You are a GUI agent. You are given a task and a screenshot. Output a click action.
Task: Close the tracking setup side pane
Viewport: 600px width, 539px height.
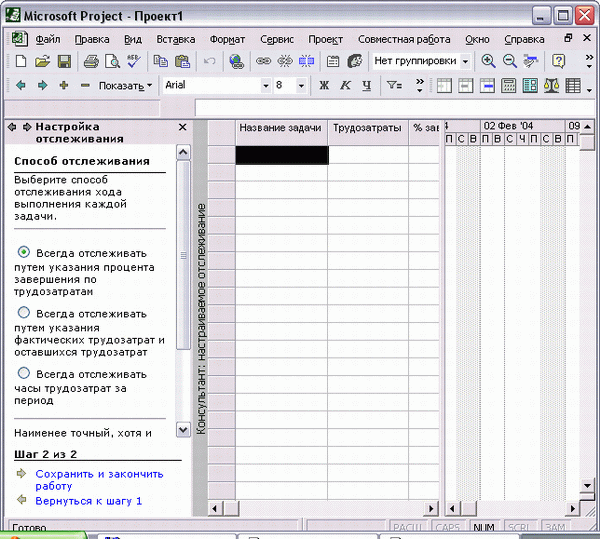point(183,127)
